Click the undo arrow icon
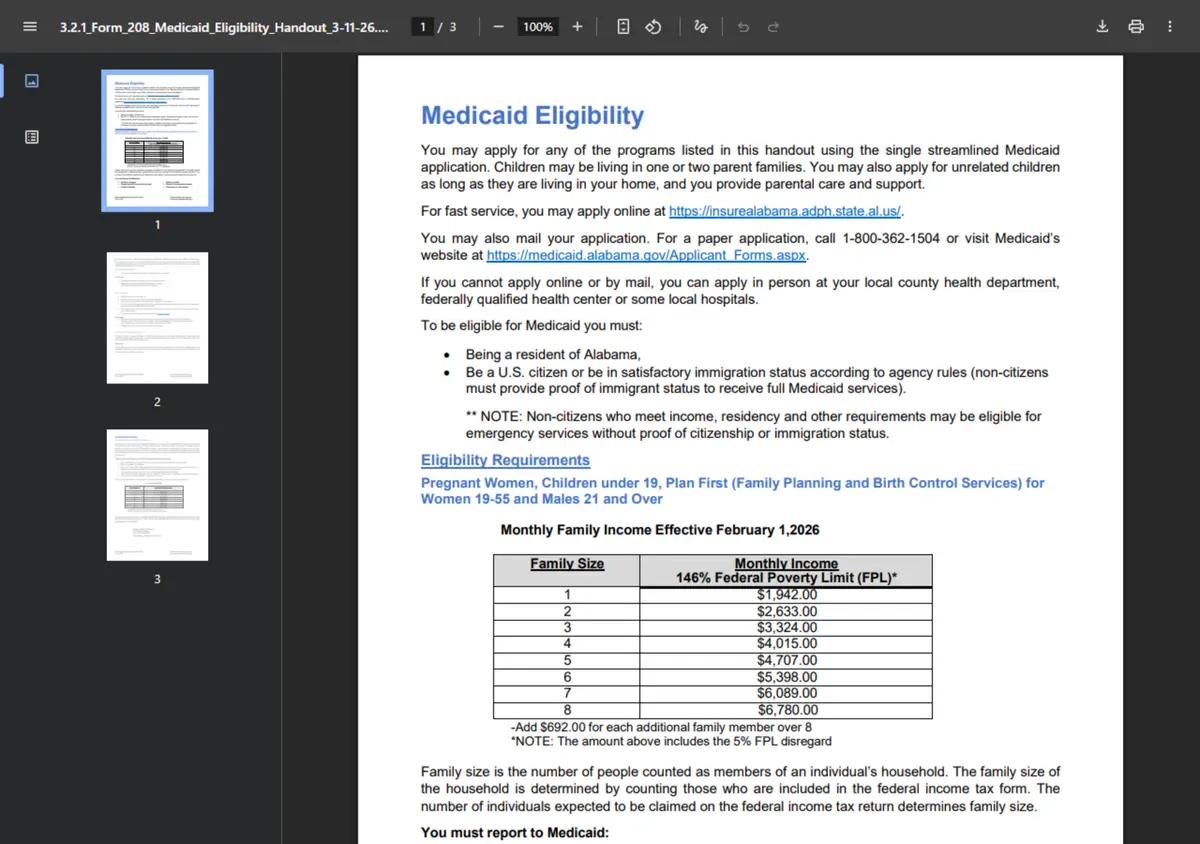Viewport: 1200px width, 844px height. coord(743,27)
